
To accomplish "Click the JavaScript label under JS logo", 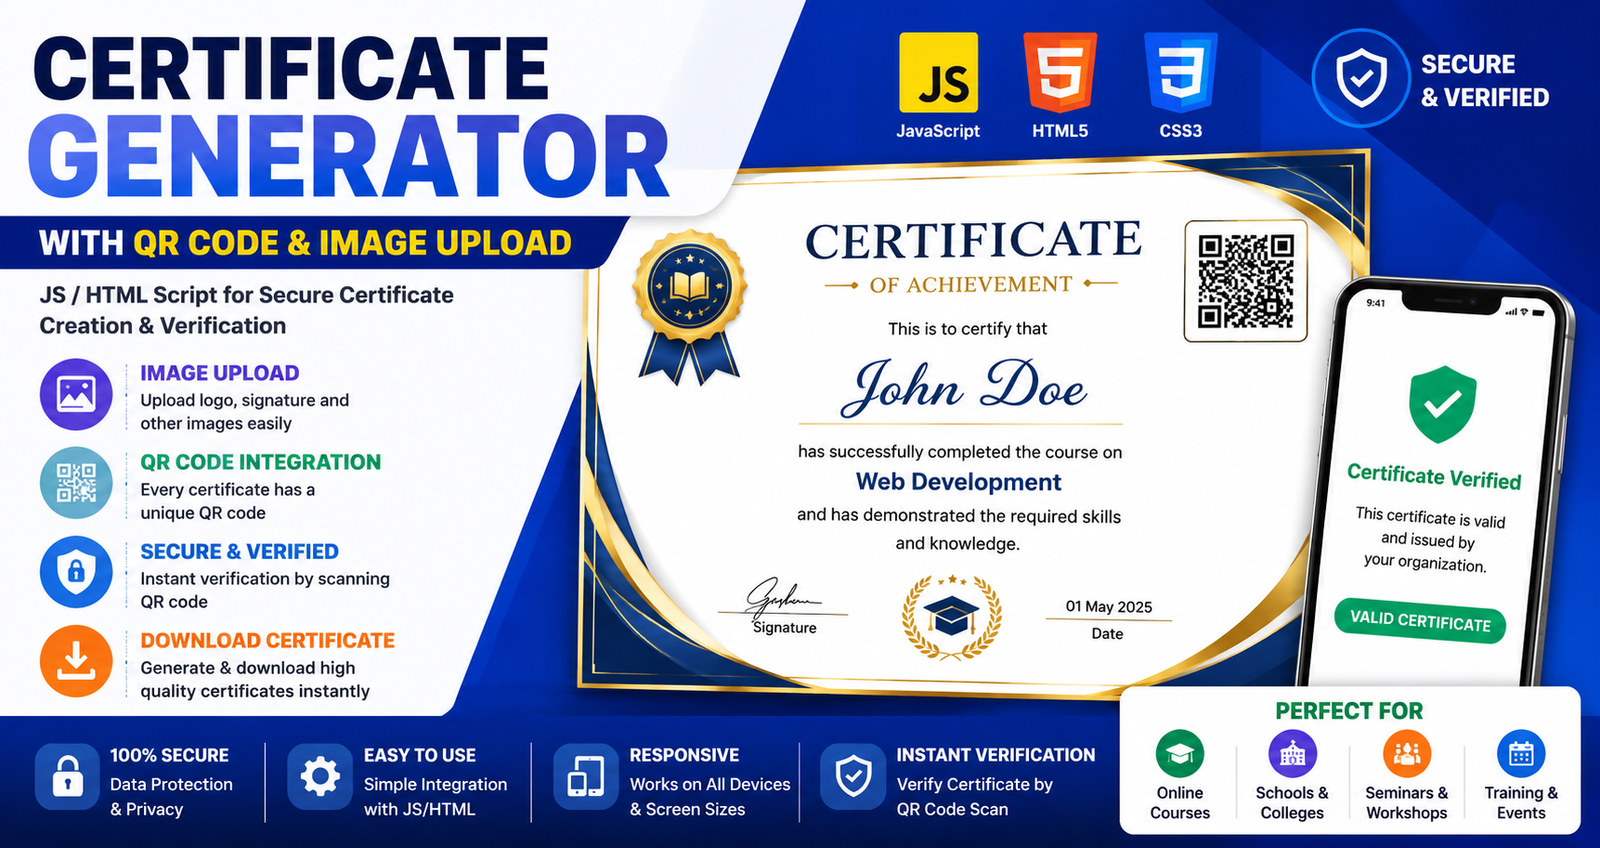I will point(938,131).
